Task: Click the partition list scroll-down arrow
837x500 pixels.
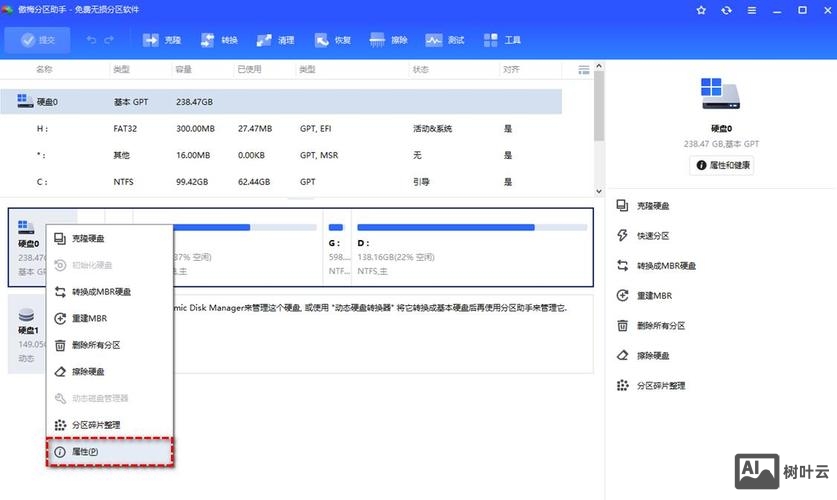Action: pyautogui.click(x=599, y=191)
